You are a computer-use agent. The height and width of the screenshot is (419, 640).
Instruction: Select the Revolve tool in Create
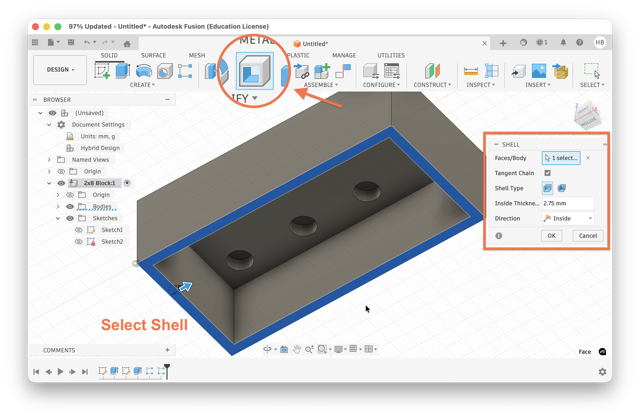pyautogui.click(x=144, y=71)
